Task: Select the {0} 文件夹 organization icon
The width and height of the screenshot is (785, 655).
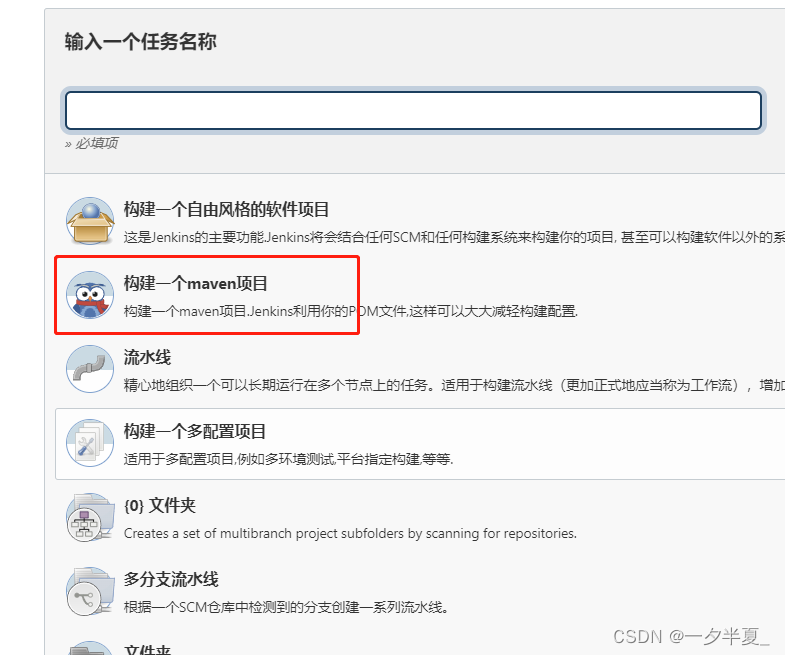Action: tap(90, 517)
